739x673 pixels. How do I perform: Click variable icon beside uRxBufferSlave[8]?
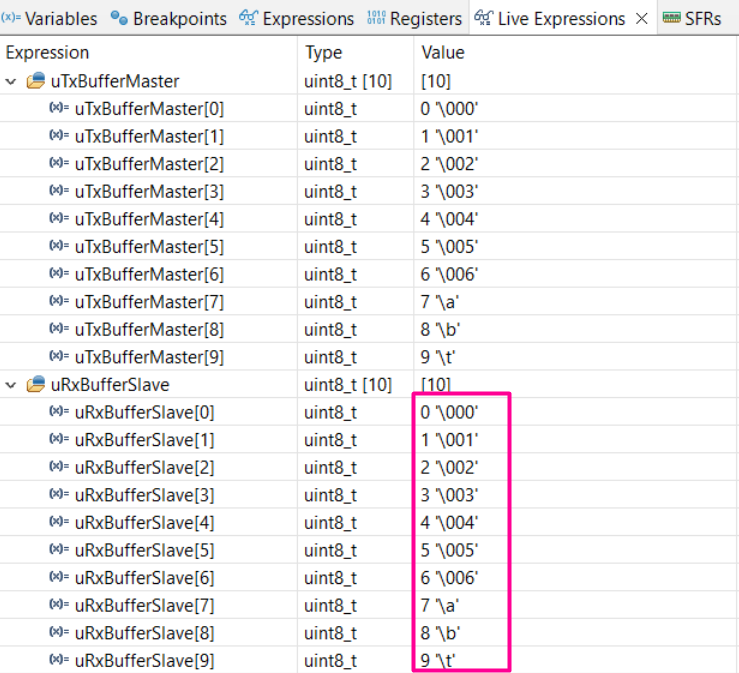click(59, 632)
